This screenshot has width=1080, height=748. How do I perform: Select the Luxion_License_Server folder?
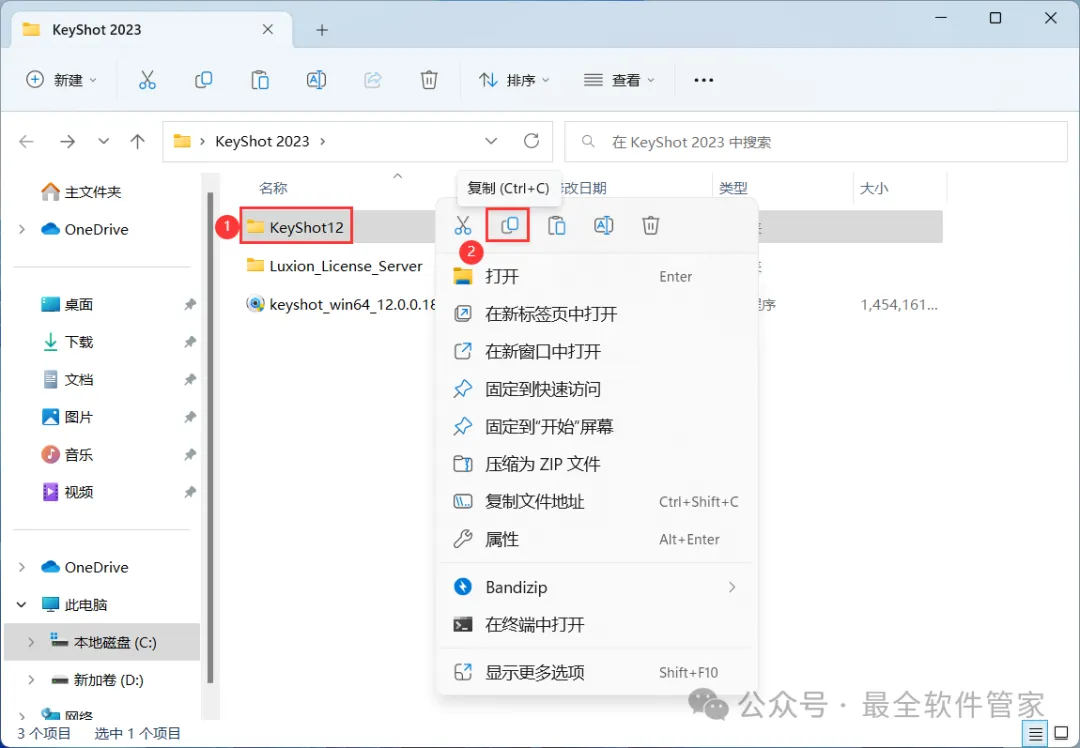click(x=335, y=266)
